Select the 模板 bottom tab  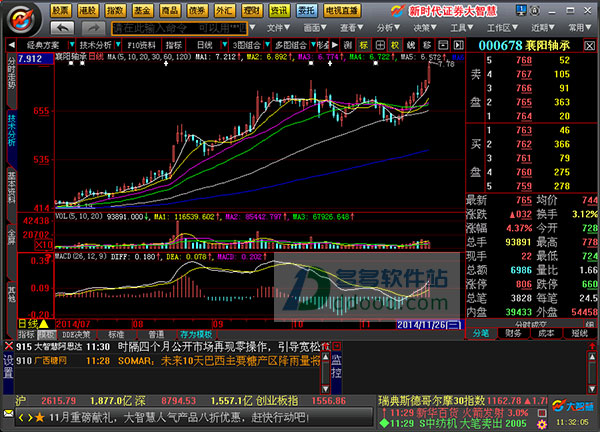[x=47, y=335]
